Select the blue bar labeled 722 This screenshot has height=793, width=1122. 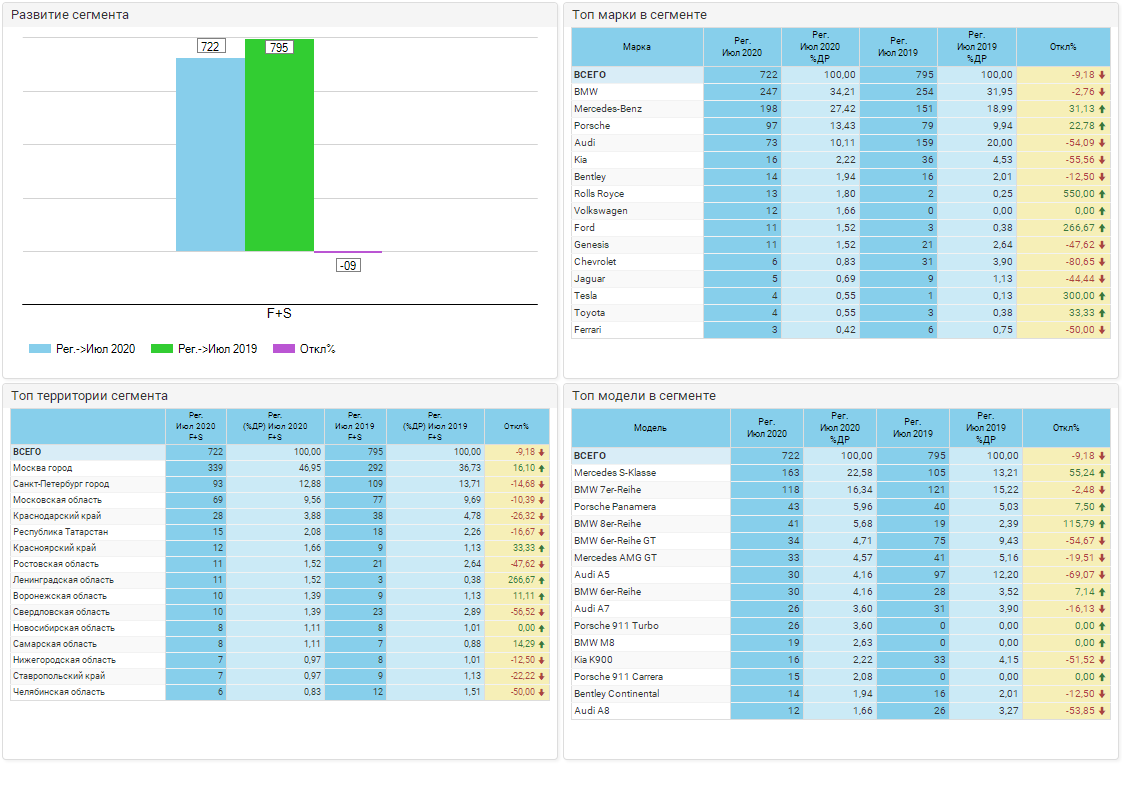[210, 155]
